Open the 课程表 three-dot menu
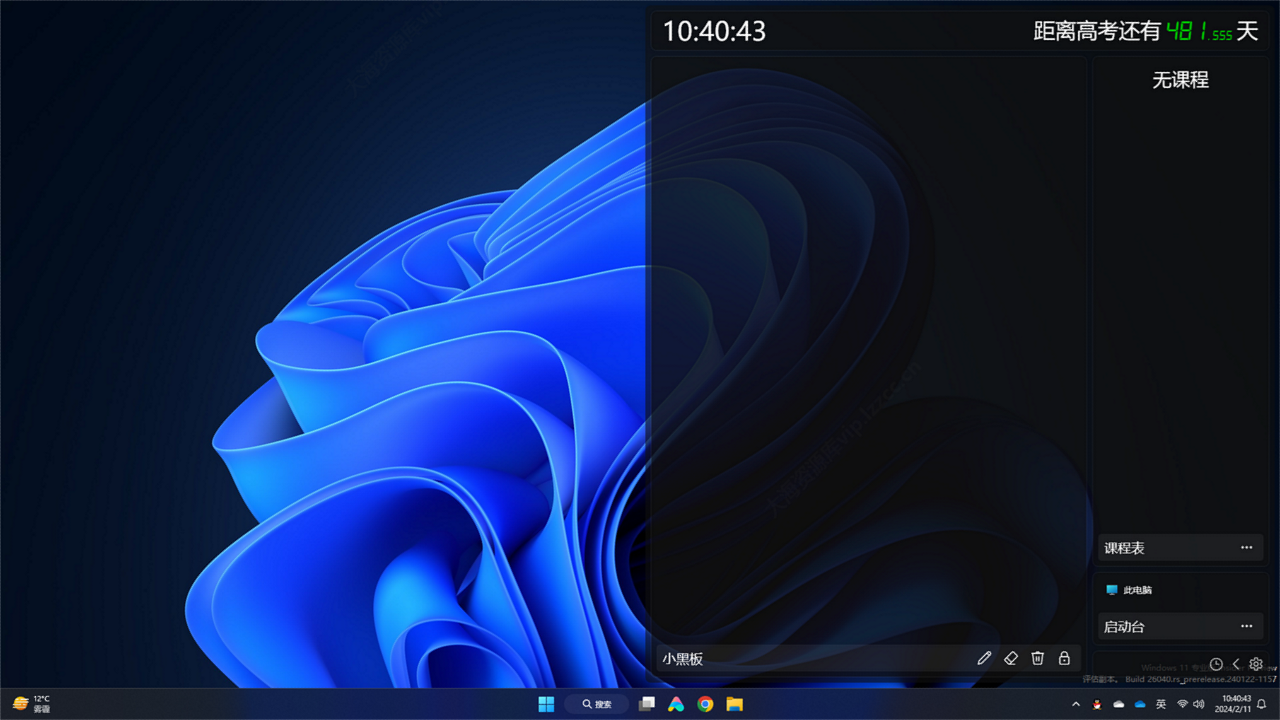The image size is (1280, 720). click(x=1246, y=548)
